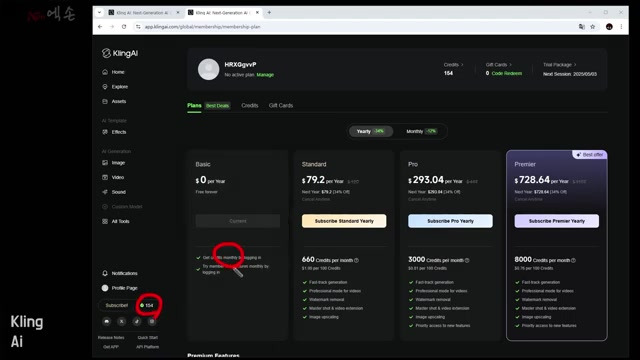Open Notifications bell in sidebar
This screenshot has height=360, width=640.
point(120,273)
